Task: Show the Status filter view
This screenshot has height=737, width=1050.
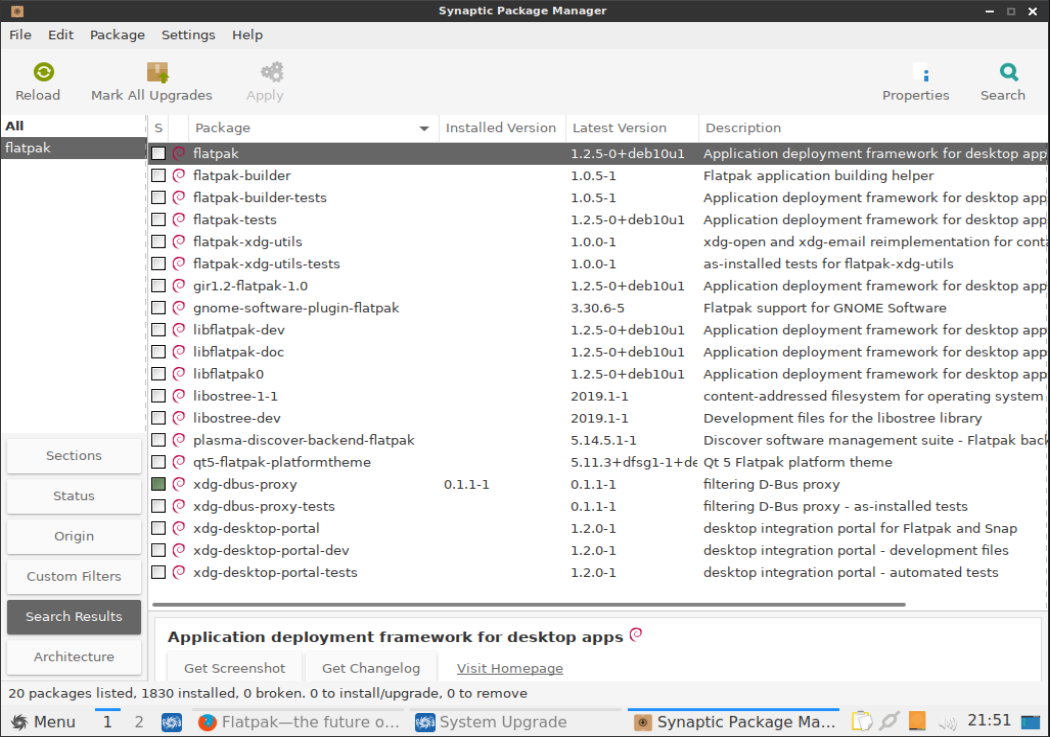Action: [x=74, y=496]
